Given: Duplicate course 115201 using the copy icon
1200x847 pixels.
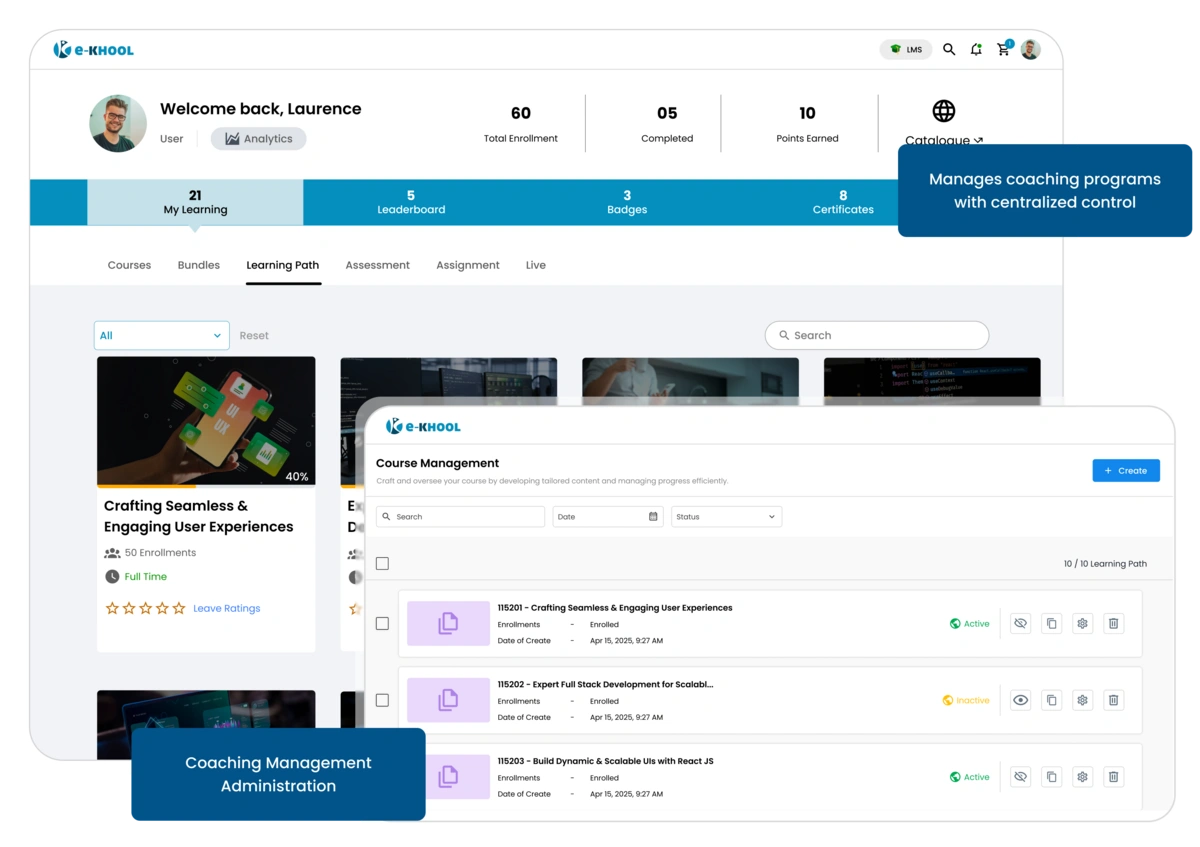Looking at the screenshot, I should click(x=1051, y=623).
